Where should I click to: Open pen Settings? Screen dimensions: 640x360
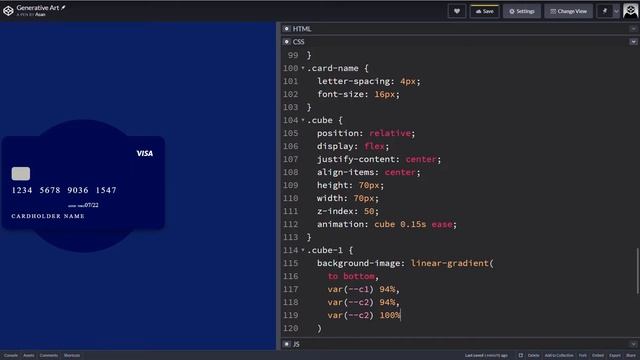522,11
